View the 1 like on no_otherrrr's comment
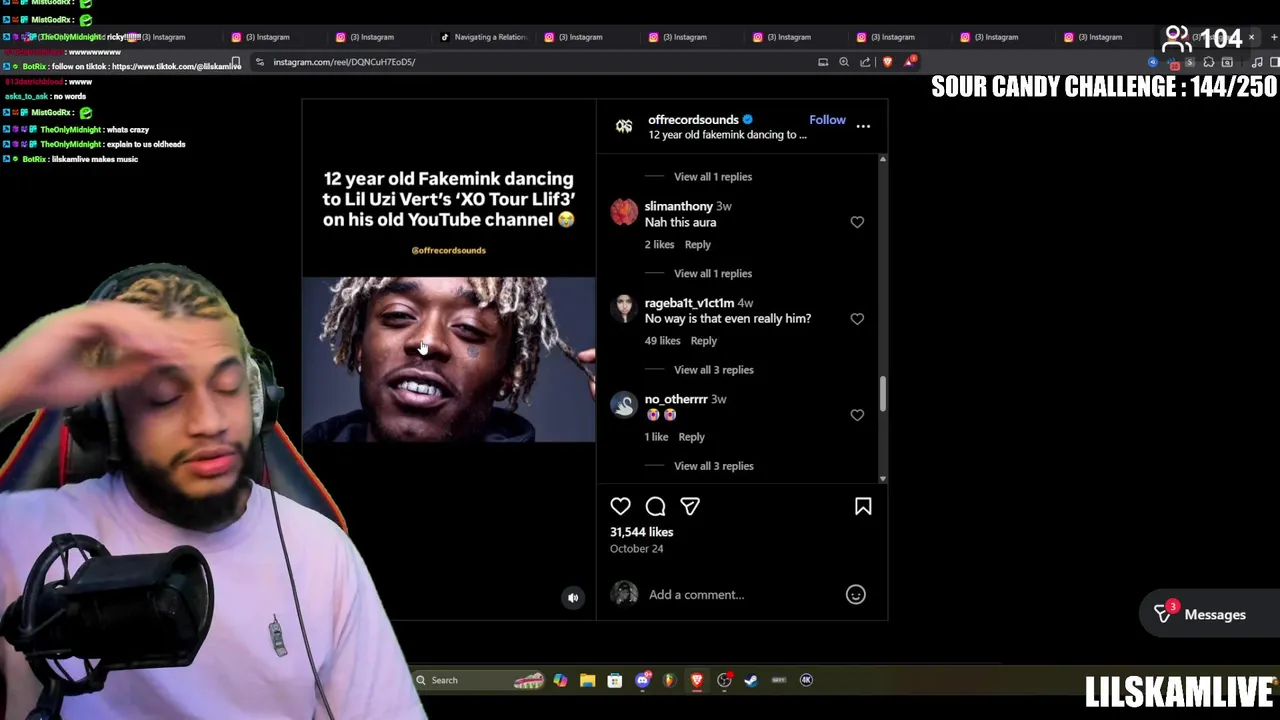 click(656, 437)
